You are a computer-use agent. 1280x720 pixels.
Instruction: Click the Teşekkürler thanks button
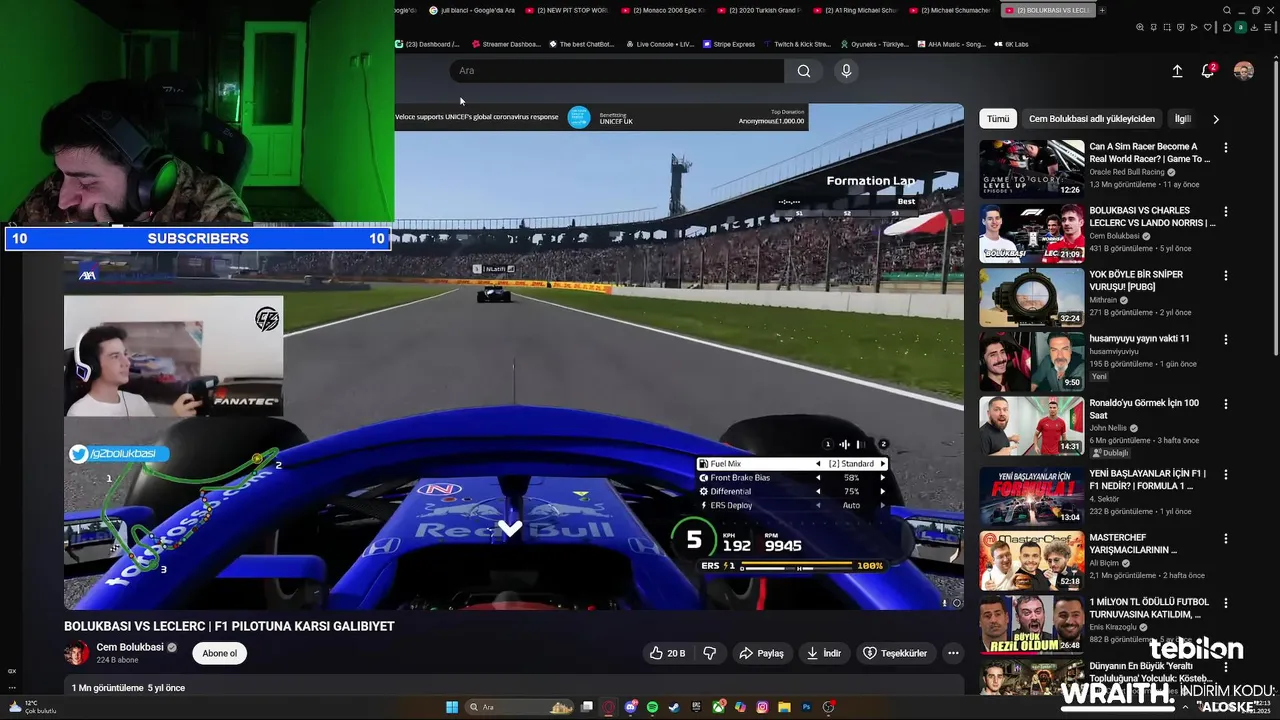[895, 653]
